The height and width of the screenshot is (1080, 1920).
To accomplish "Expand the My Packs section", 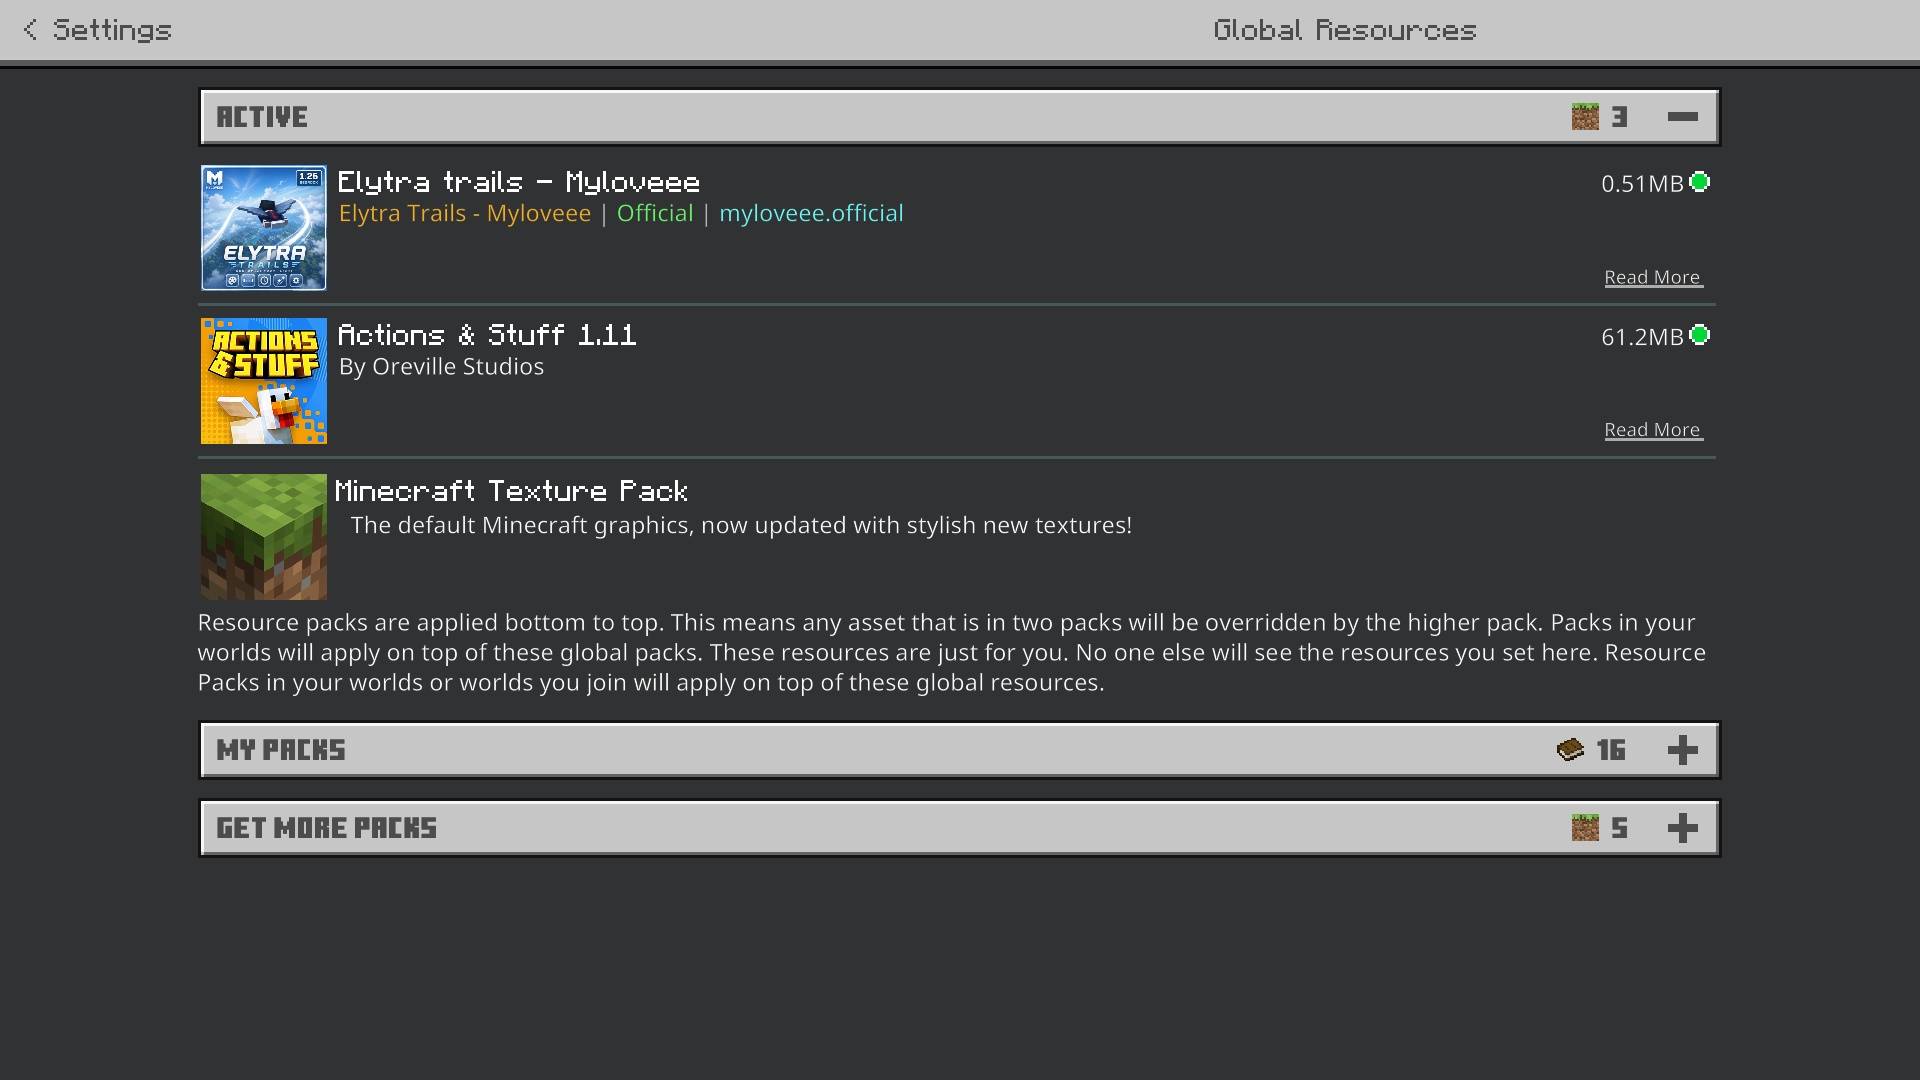I will pos(959,750).
